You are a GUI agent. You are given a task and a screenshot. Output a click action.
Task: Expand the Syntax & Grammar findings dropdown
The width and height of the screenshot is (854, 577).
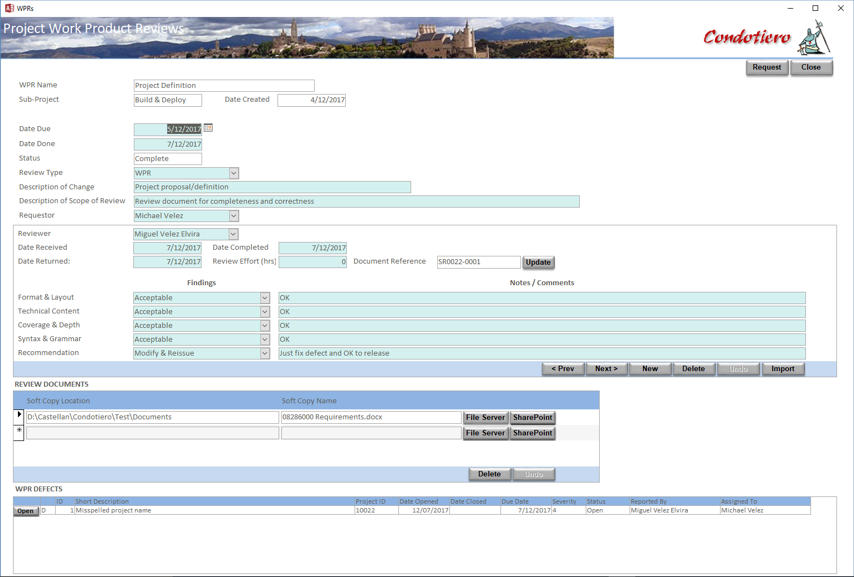click(x=265, y=339)
